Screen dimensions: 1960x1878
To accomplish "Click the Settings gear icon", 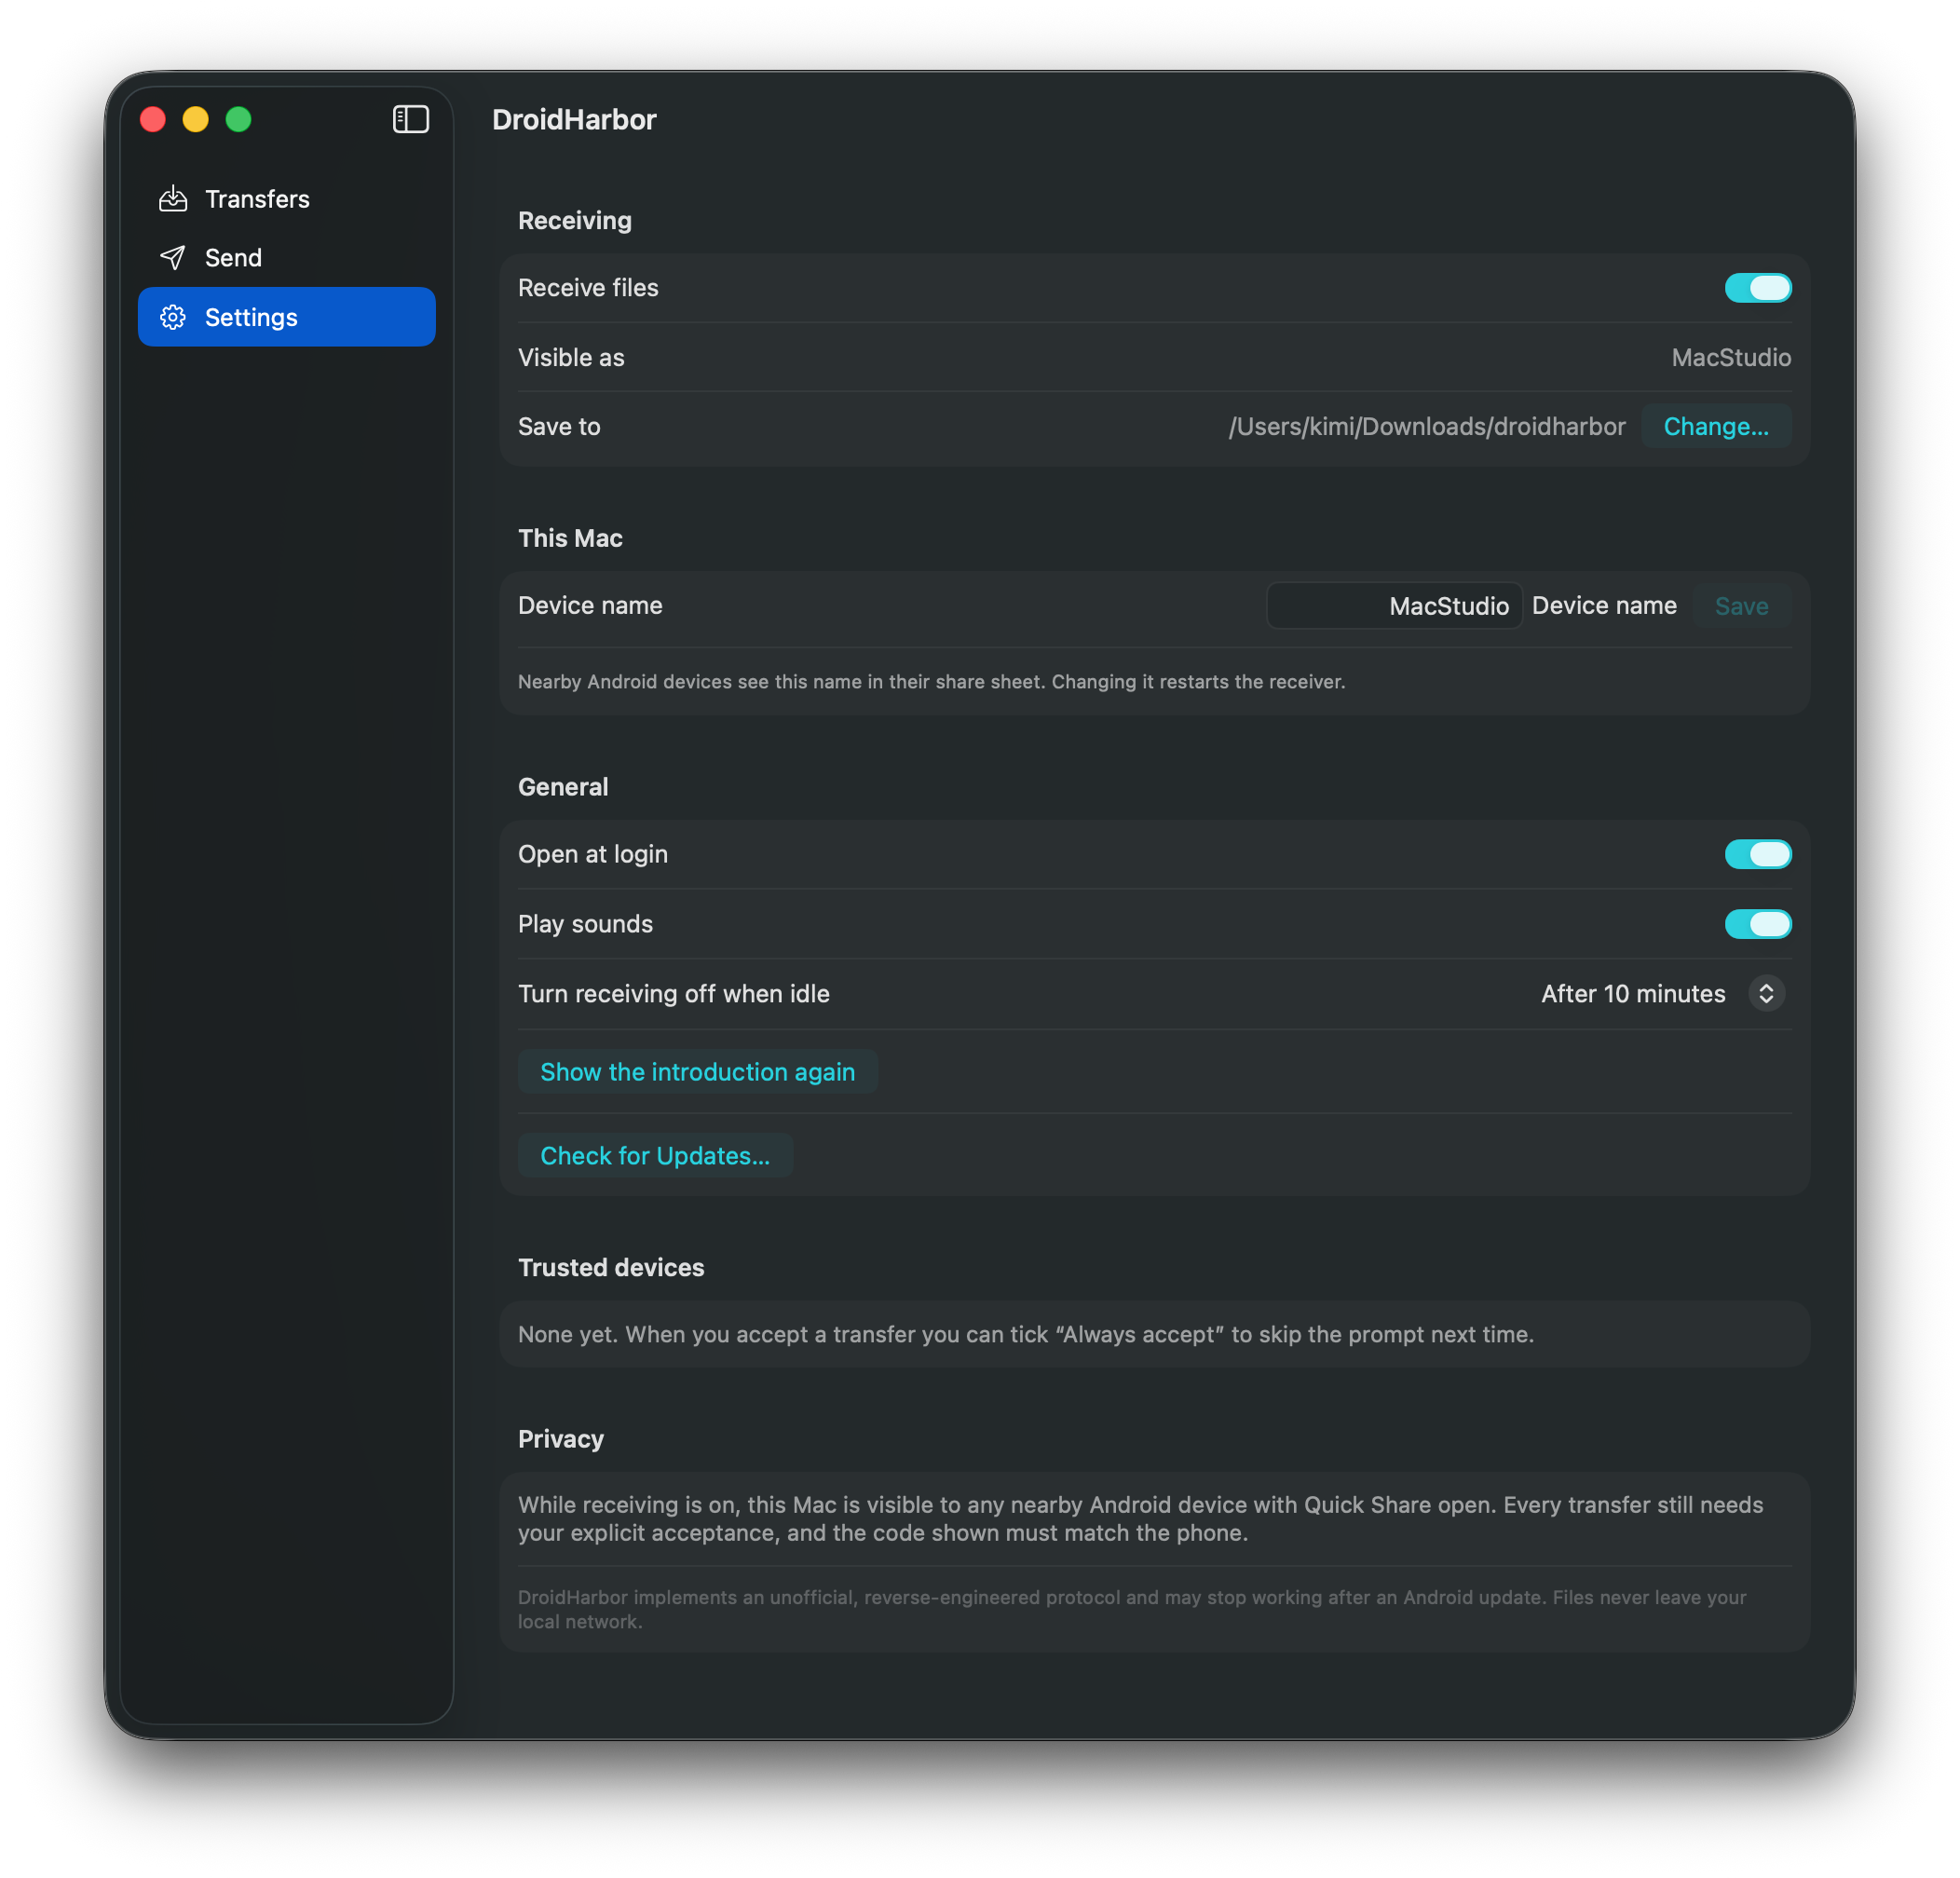I will point(173,317).
